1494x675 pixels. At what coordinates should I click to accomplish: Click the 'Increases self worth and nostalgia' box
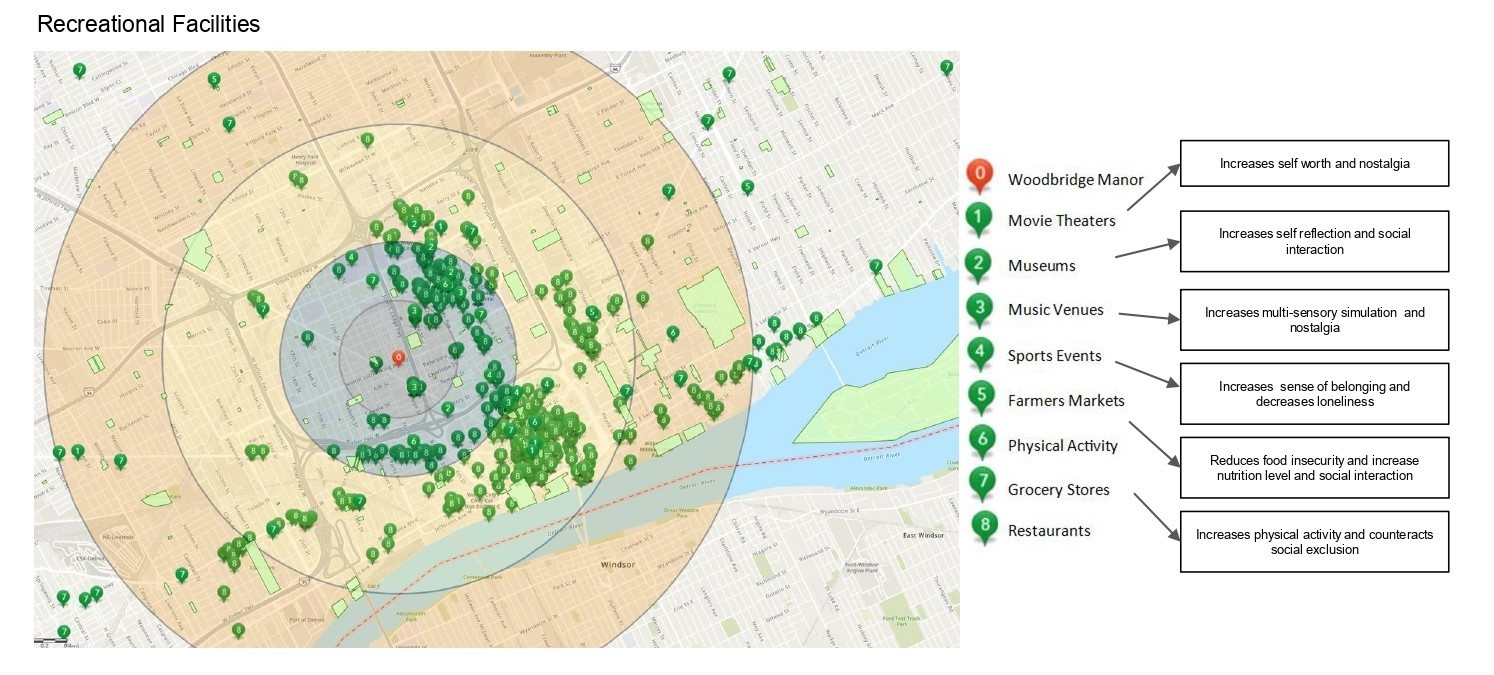coord(1314,163)
